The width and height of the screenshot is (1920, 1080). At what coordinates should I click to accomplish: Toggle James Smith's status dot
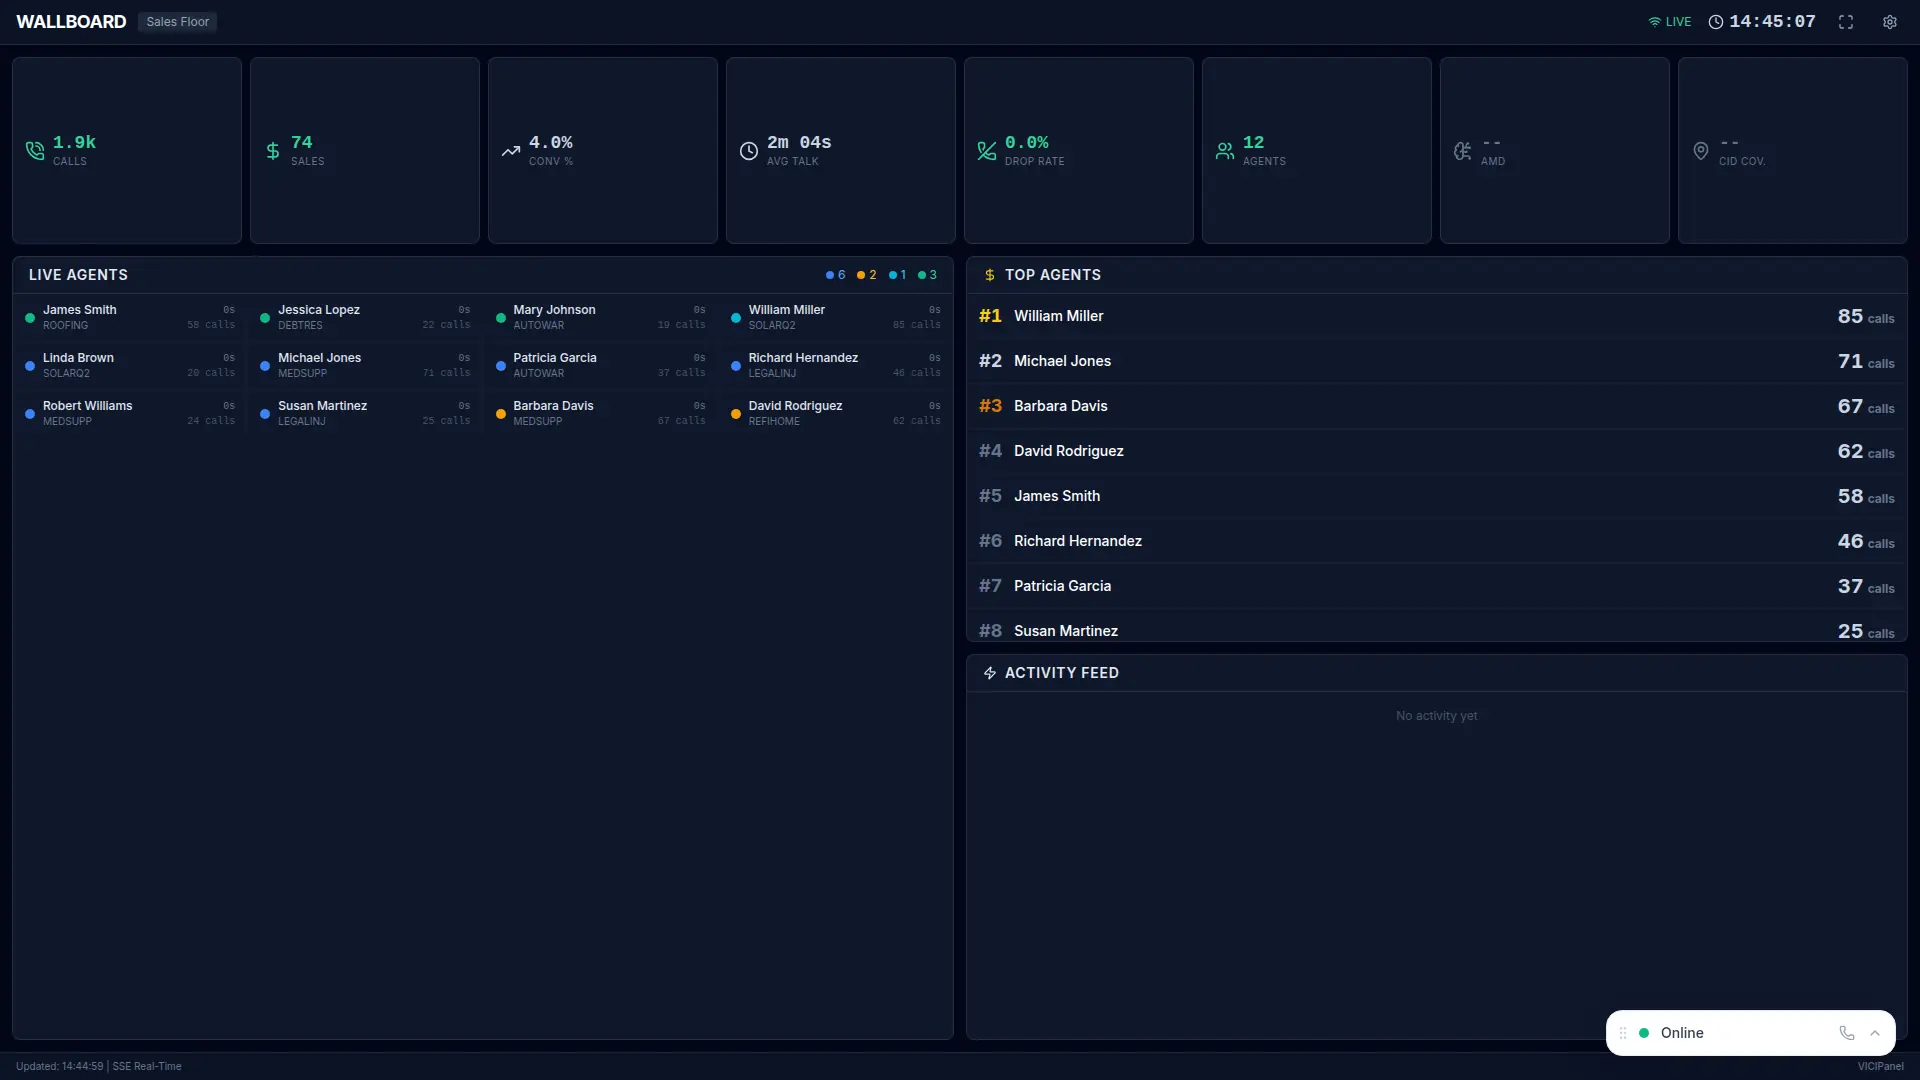point(30,317)
